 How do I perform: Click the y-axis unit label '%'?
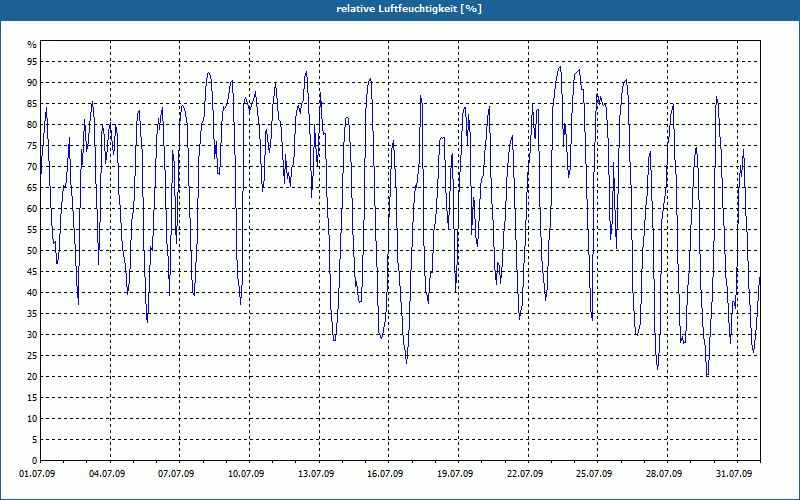tap(32, 45)
